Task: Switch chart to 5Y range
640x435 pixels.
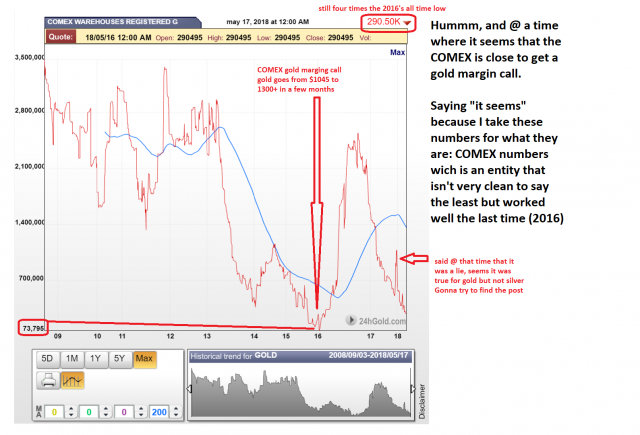Action: tap(120, 359)
